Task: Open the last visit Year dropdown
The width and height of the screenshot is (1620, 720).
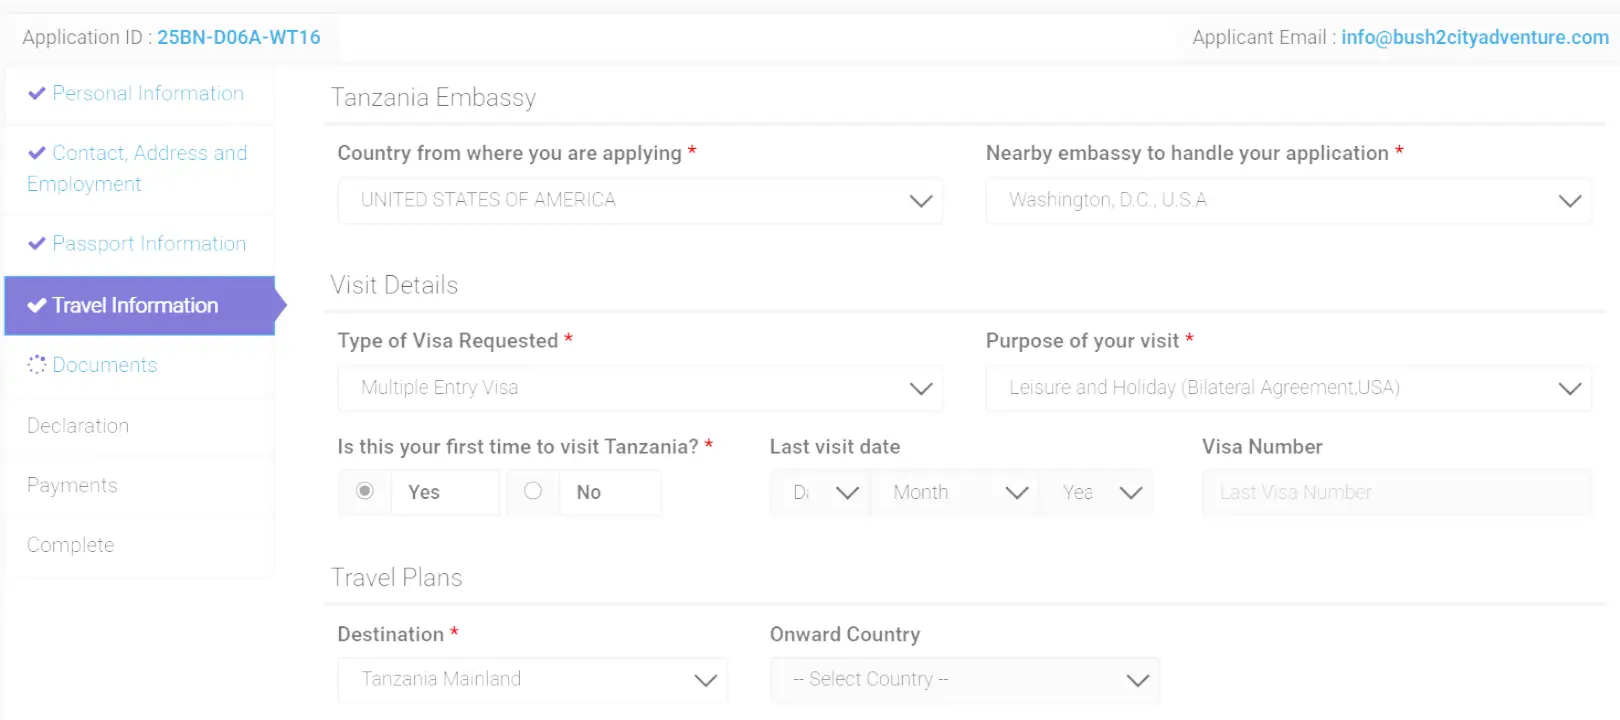Action: tap(1099, 492)
